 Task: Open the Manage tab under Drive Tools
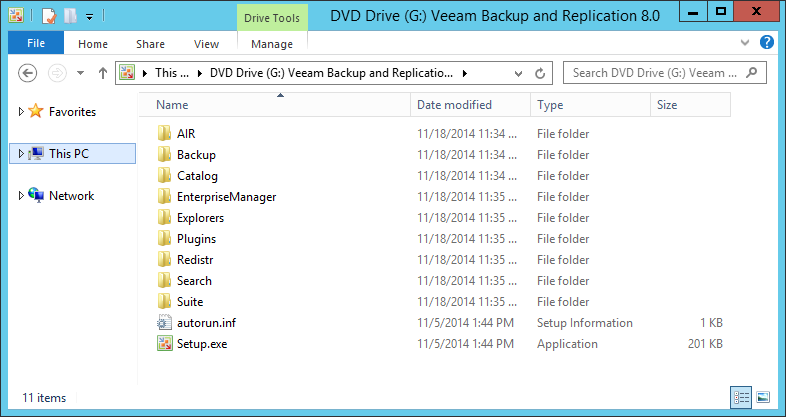pos(272,44)
